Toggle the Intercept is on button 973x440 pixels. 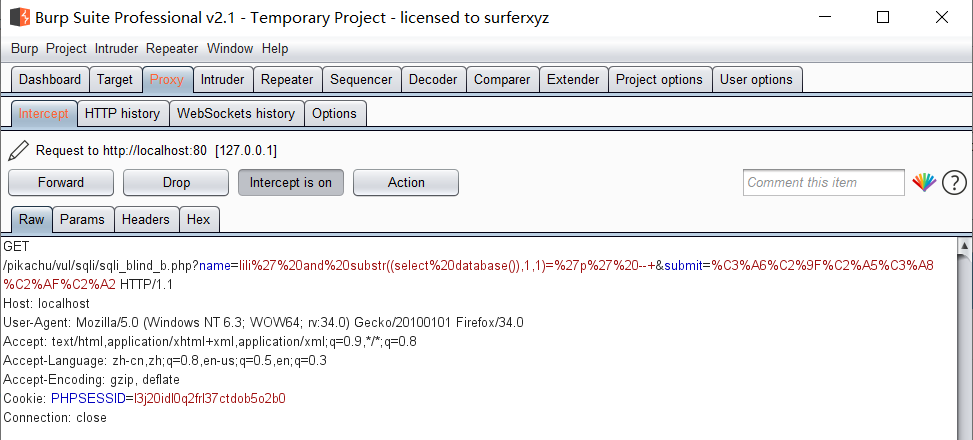(x=290, y=182)
